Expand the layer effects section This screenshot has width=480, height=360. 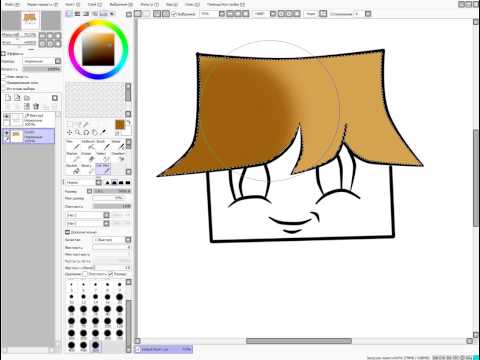coord(4,53)
